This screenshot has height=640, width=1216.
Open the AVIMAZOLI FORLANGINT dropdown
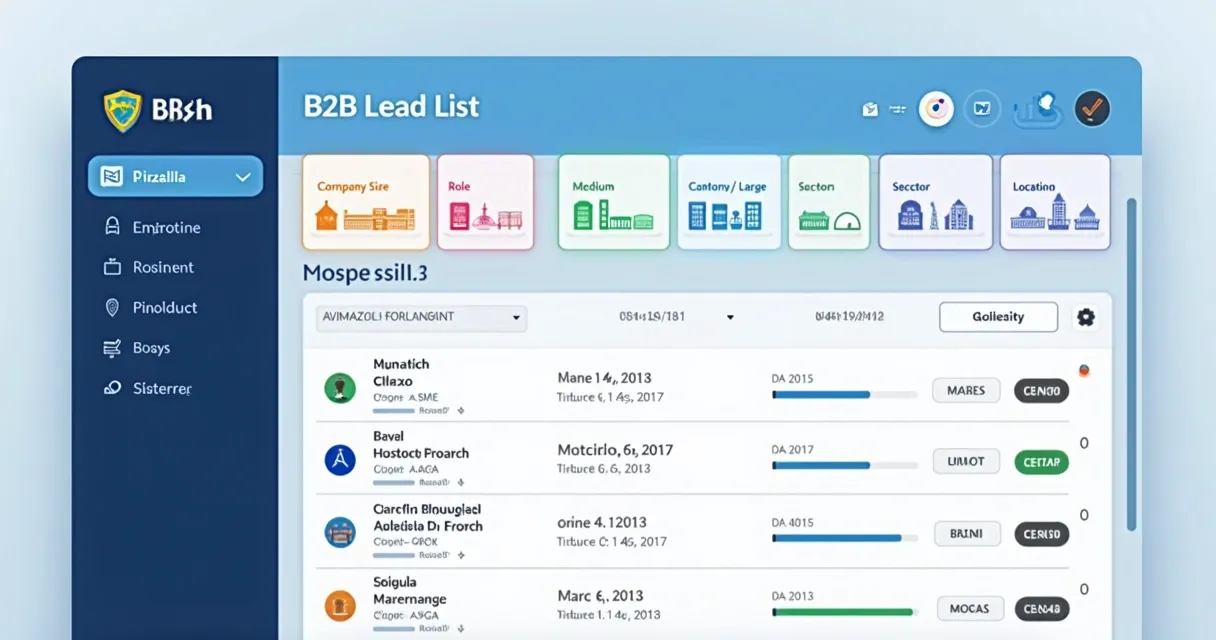click(x=421, y=318)
